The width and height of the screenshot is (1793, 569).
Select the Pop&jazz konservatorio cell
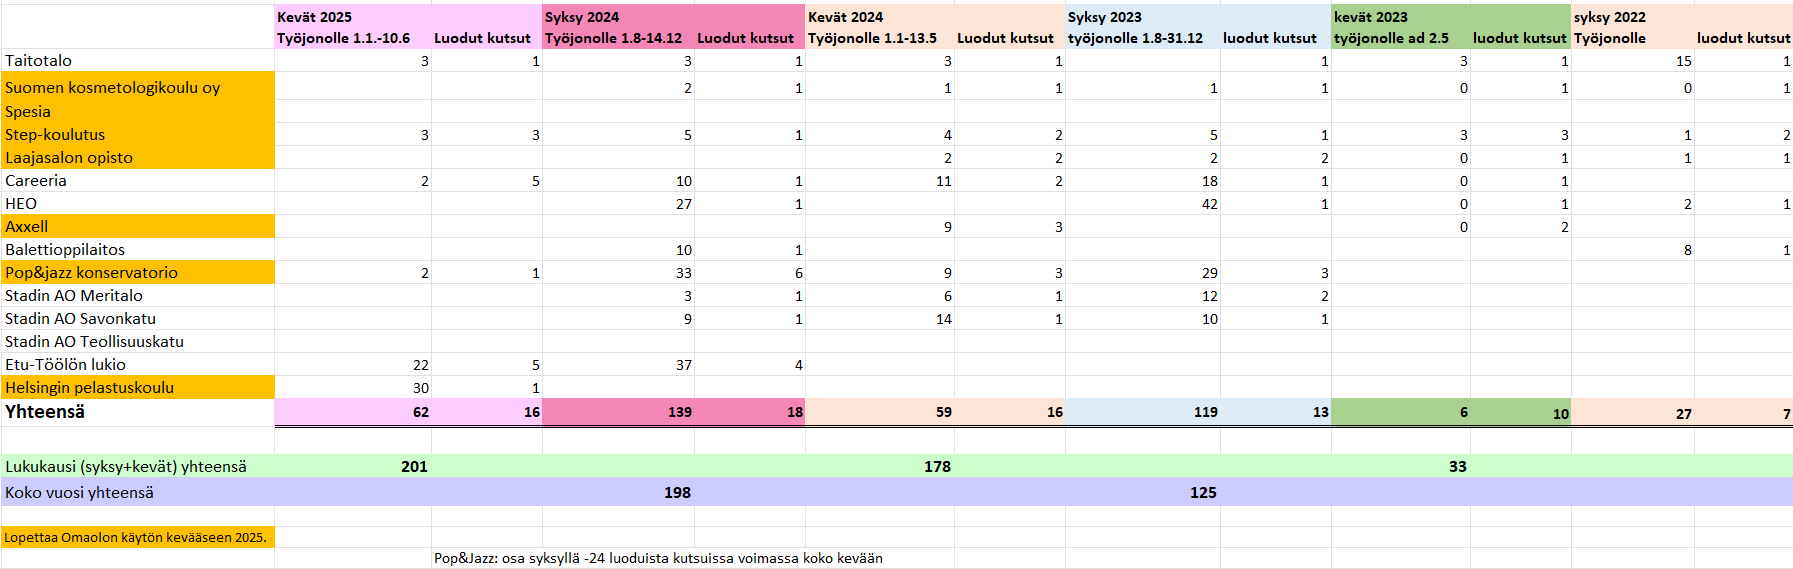(x=138, y=272)
